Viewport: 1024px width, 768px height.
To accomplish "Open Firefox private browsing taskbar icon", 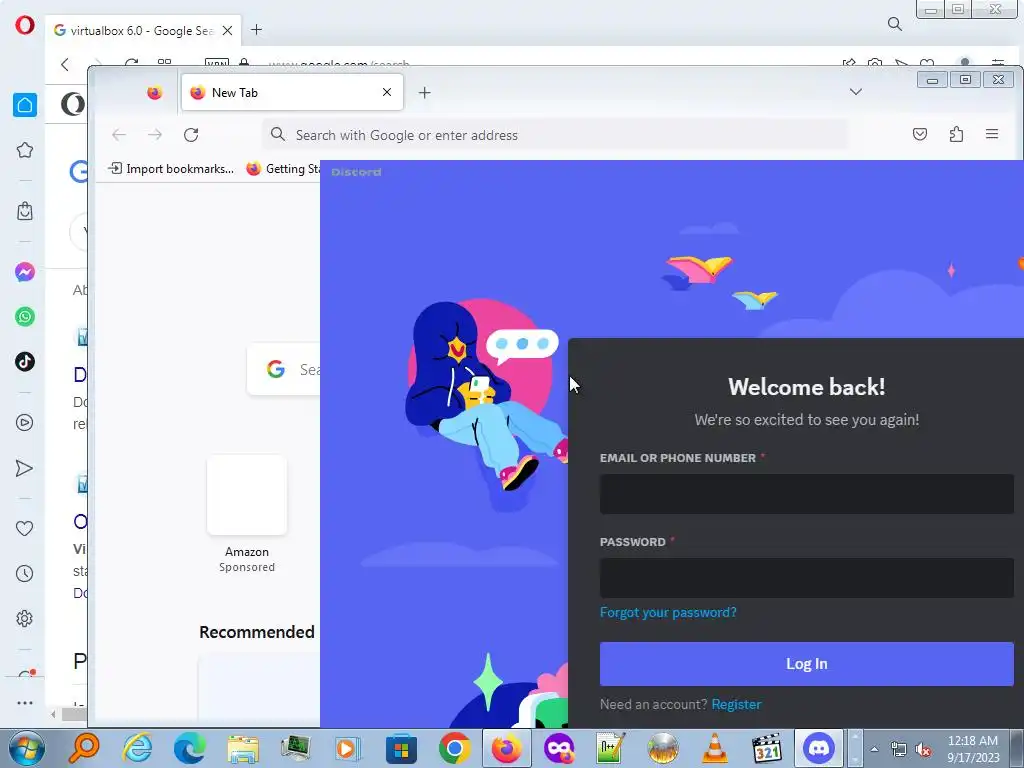I will coord(559,748).
